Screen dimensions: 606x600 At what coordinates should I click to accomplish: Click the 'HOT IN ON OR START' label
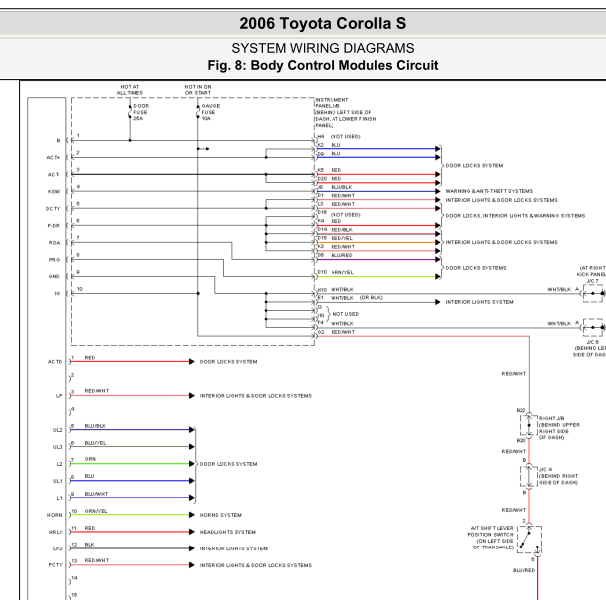coord(198,90)
